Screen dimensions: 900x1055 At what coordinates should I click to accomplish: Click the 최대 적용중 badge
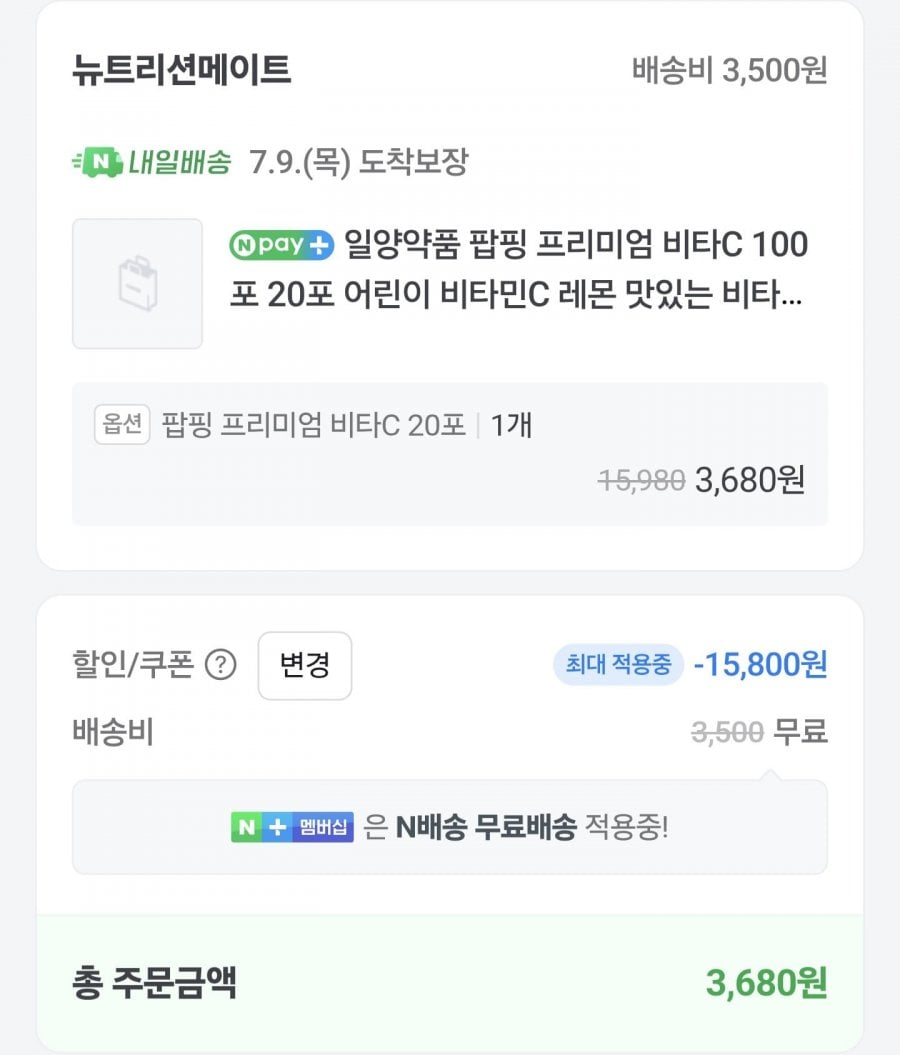(618, 665)
